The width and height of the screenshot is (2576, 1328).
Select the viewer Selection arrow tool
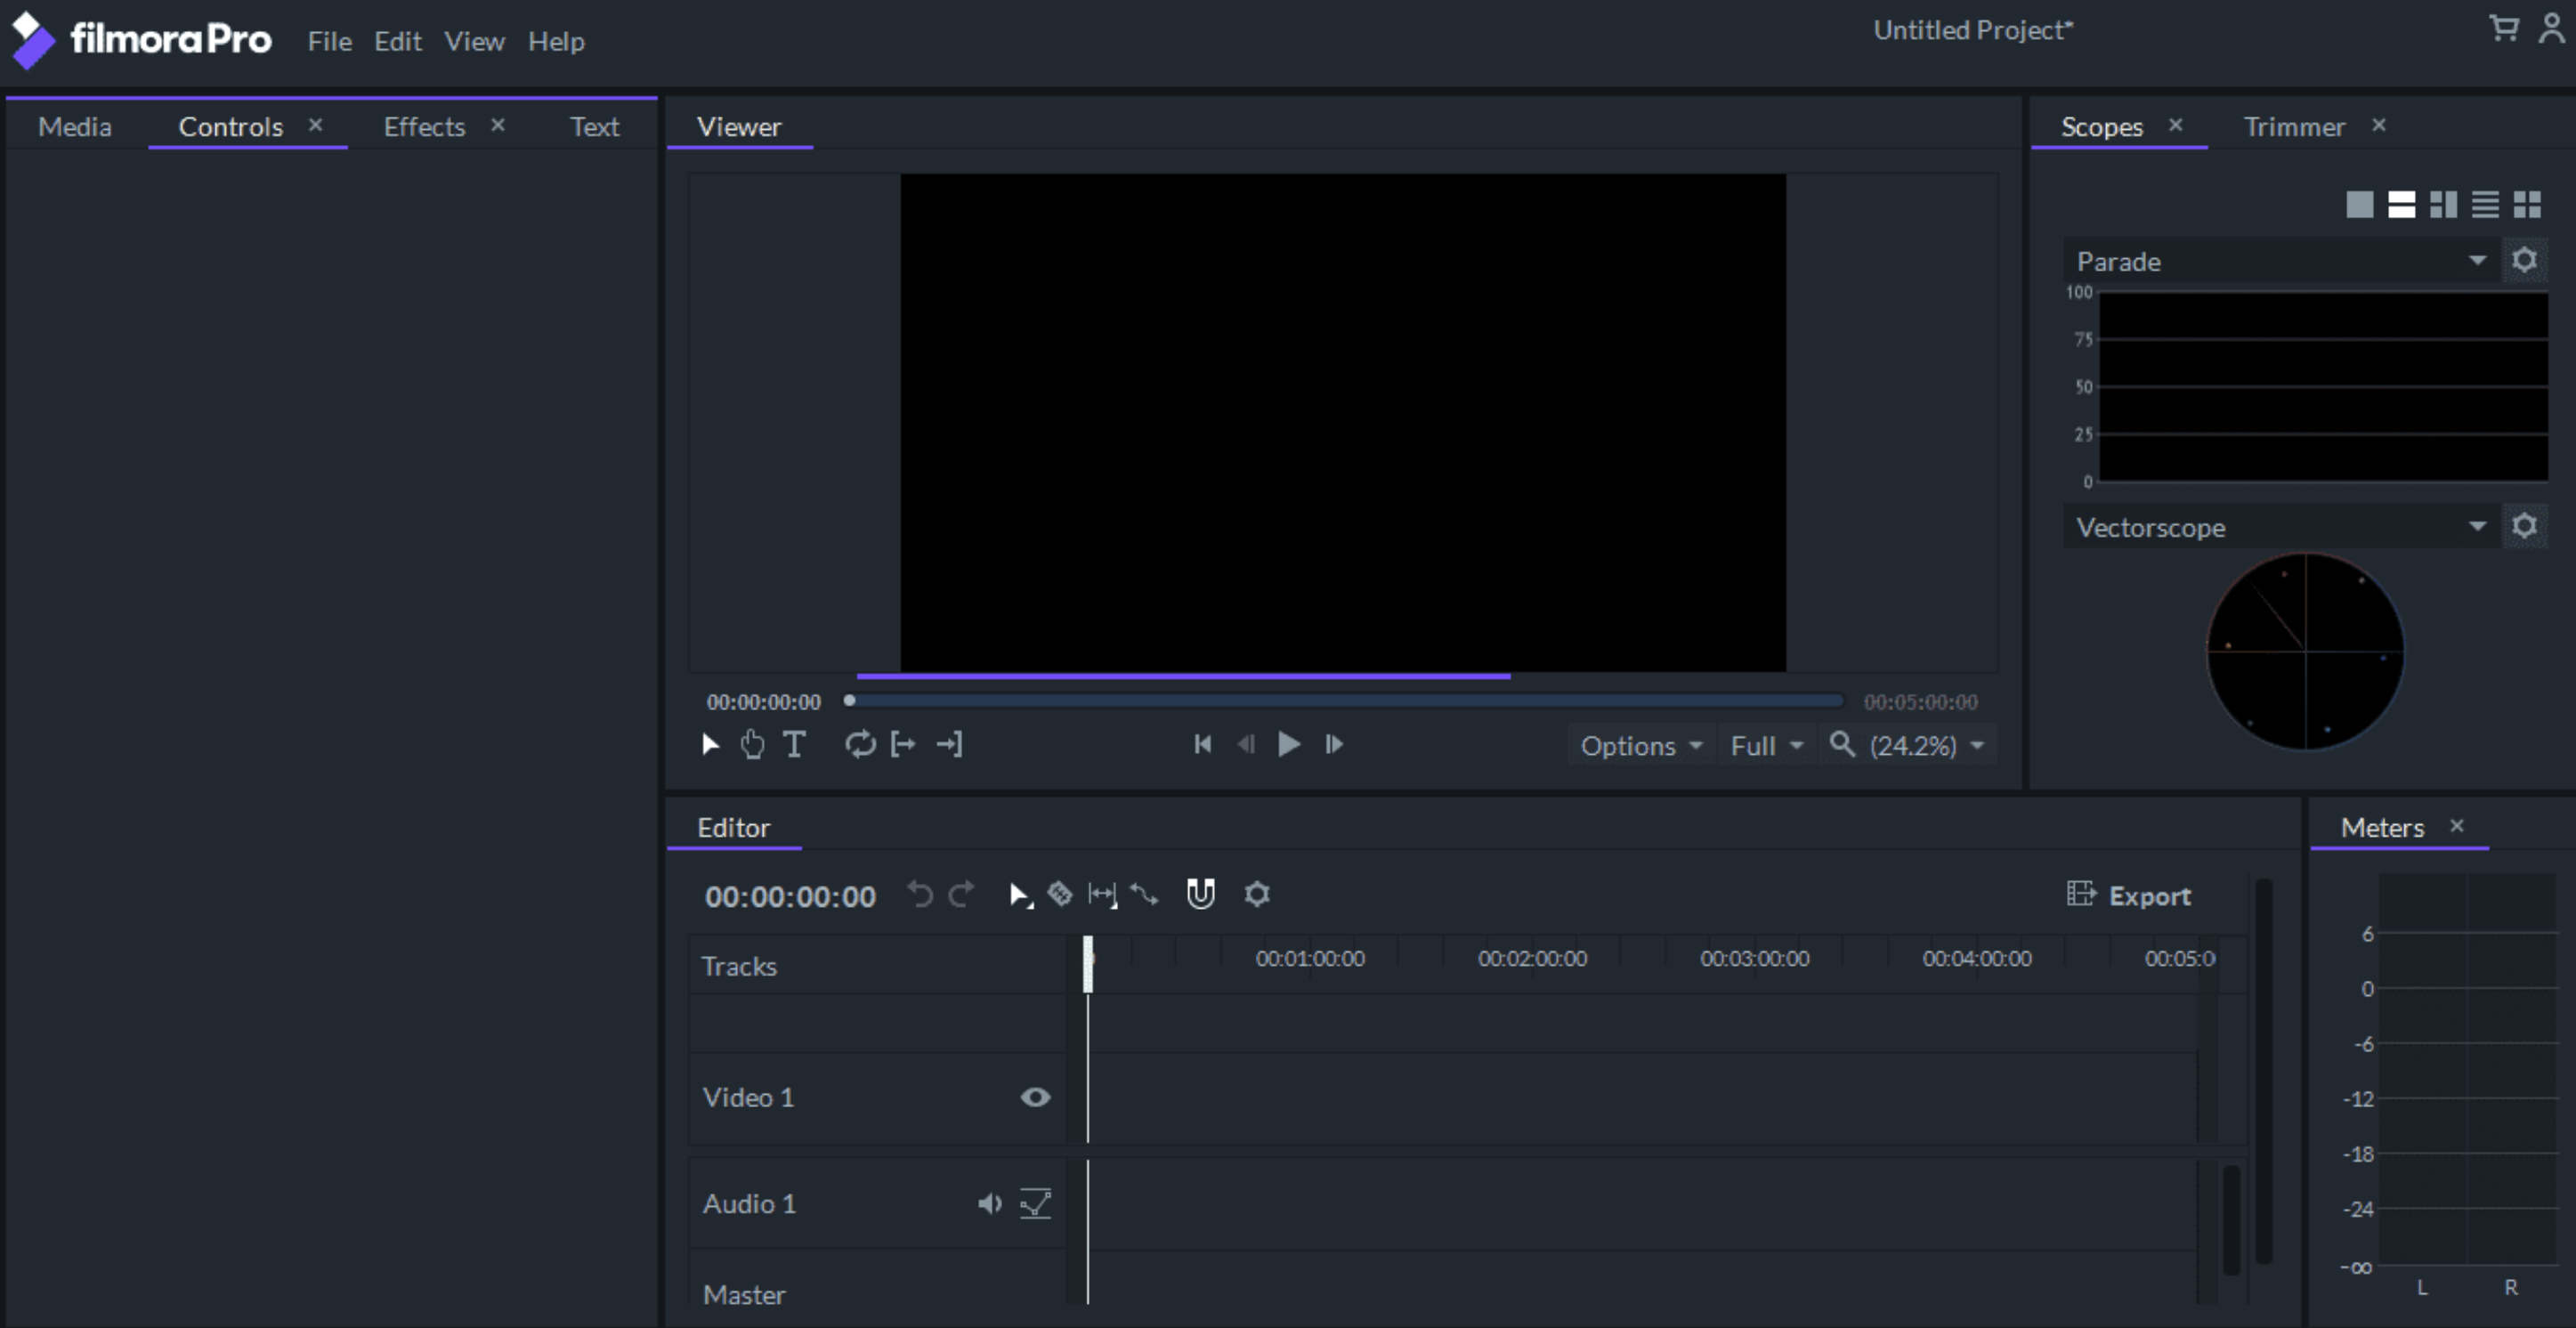[x=710, y=744]
